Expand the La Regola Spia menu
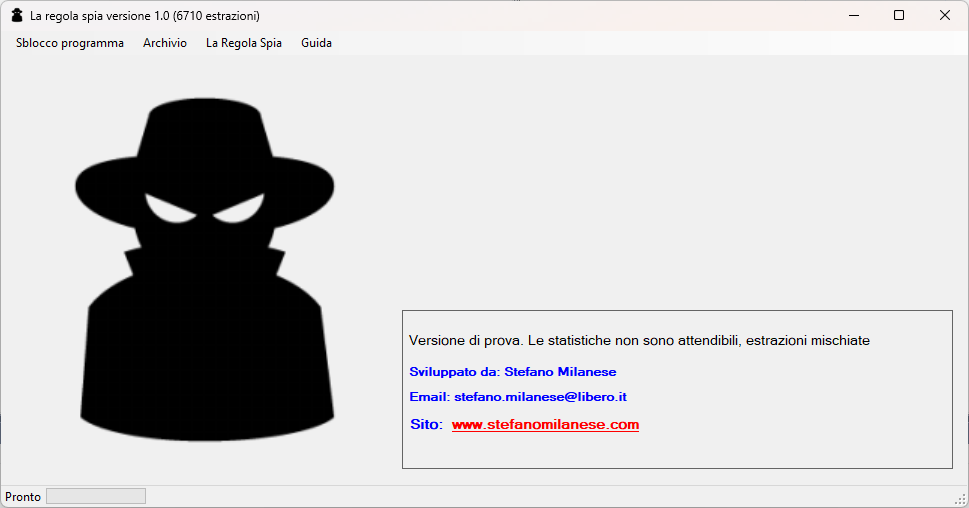This screenshot has height=508, width=969. point(244,43)
